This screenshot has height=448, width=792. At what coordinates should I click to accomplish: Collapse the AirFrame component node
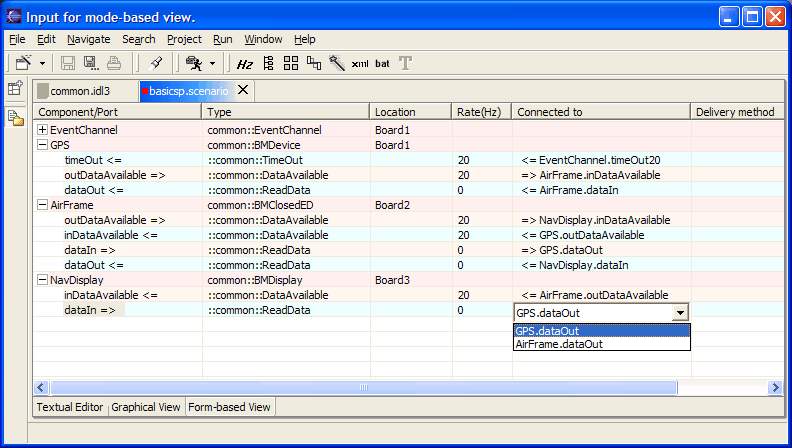point(42,205)
